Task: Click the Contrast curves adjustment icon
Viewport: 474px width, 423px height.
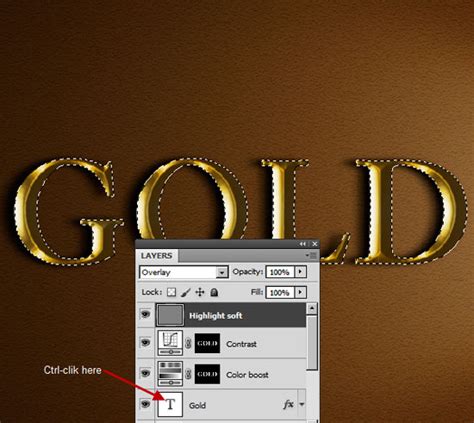Action: (x=170, y=343)
